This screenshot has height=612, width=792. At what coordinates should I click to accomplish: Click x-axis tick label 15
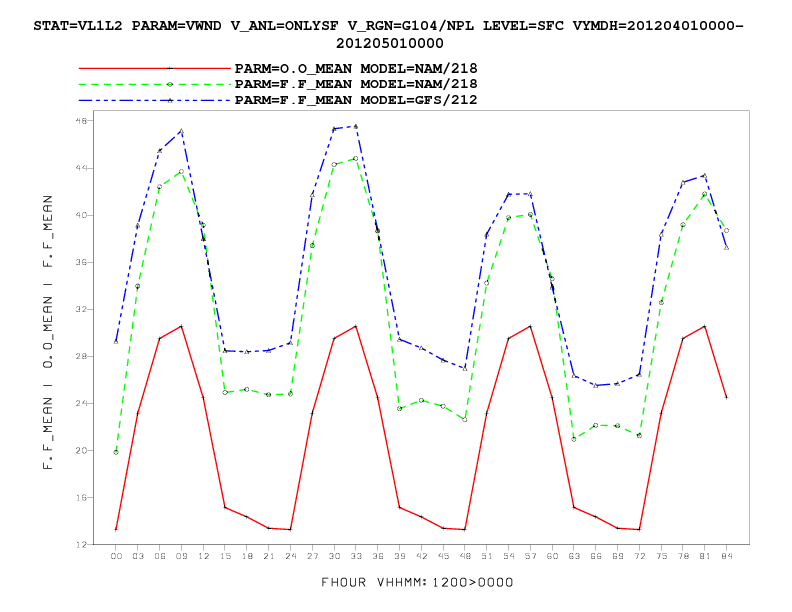pos(225,556)
